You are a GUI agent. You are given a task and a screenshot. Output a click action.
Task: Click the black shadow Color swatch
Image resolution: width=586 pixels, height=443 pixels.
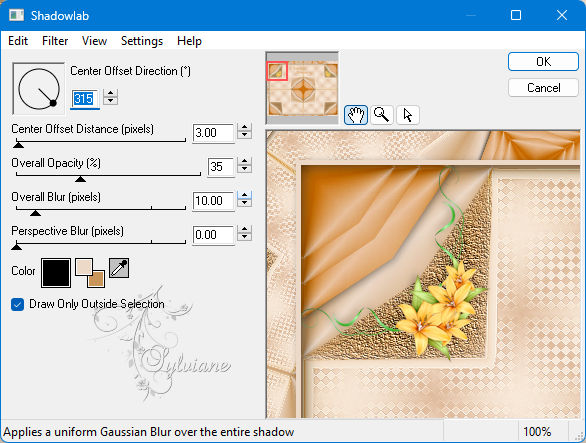[x=56, y=273]
